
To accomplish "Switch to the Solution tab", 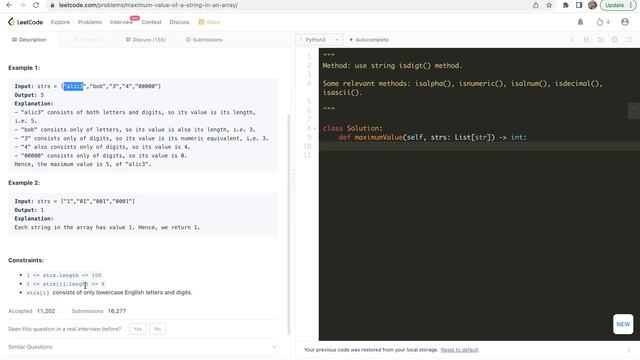I will 87,40.
